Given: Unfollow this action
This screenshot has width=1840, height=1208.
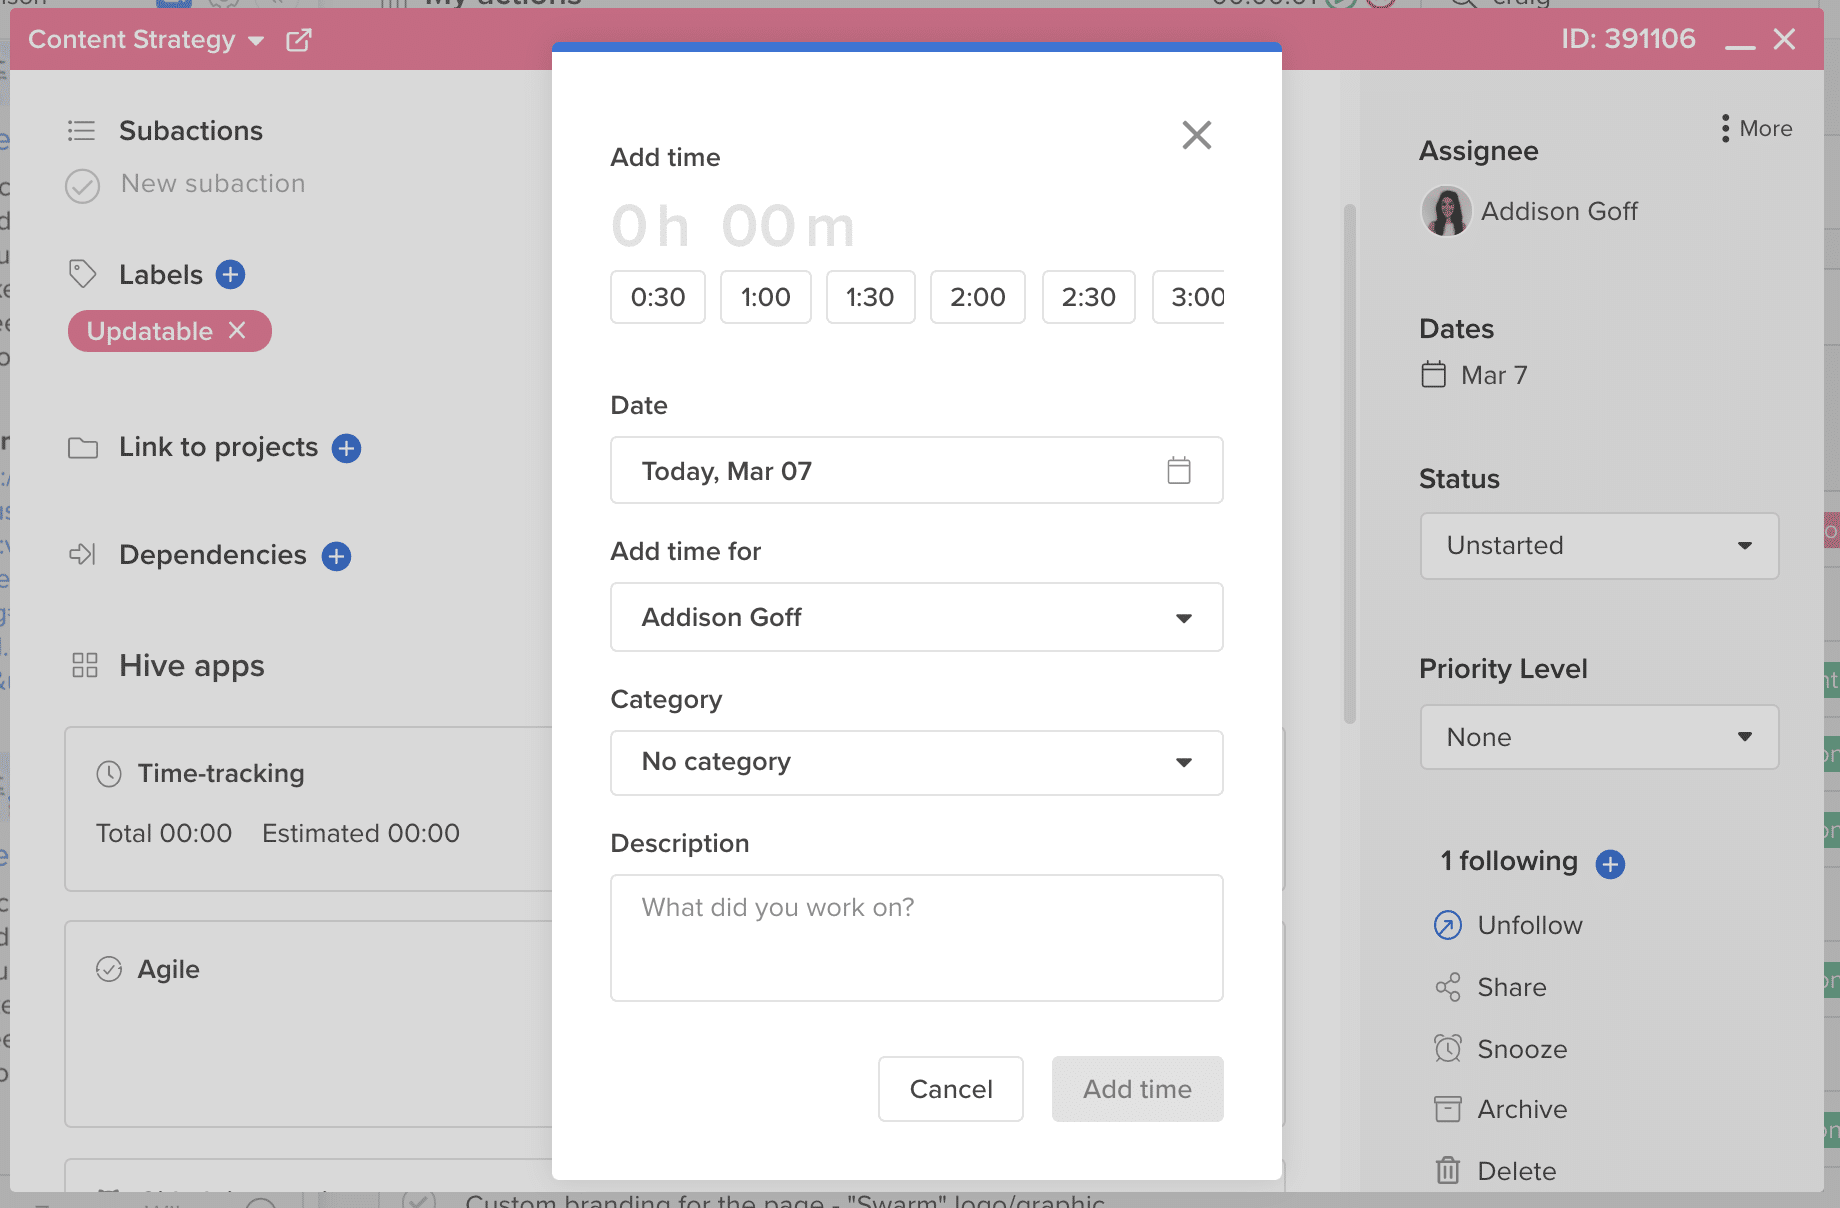Looking at the screenshot, I should click(1447, 925).
